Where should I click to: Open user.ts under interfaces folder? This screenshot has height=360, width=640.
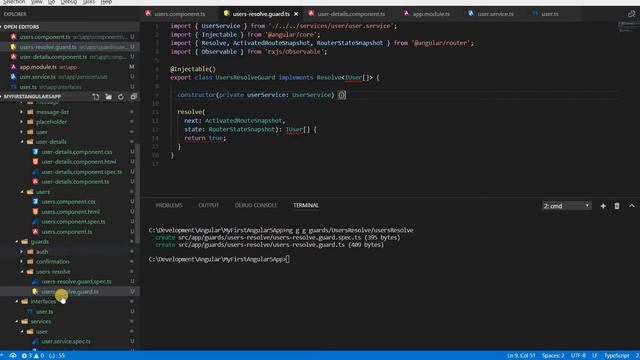coord(44,312)
